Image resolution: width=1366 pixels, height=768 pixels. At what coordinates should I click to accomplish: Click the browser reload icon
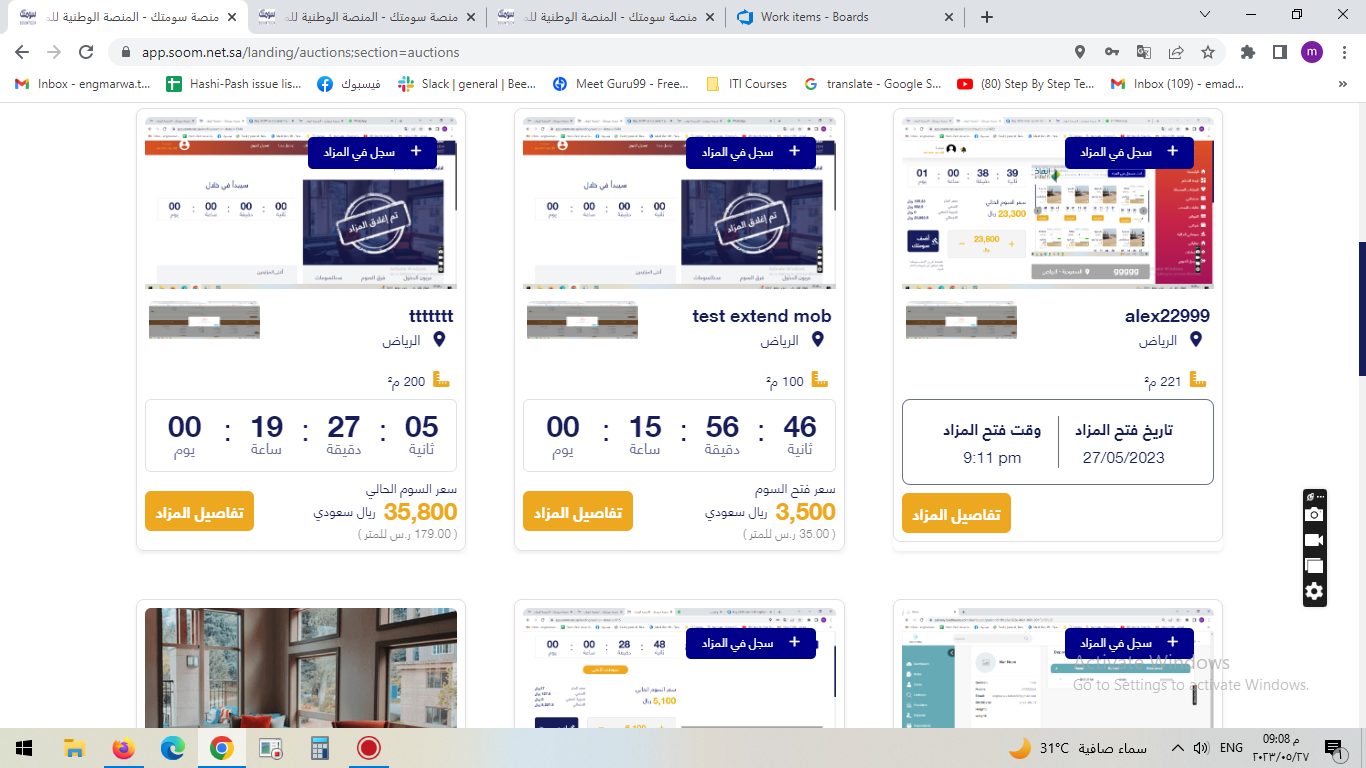pyautogui.click(x=86, y=52)
